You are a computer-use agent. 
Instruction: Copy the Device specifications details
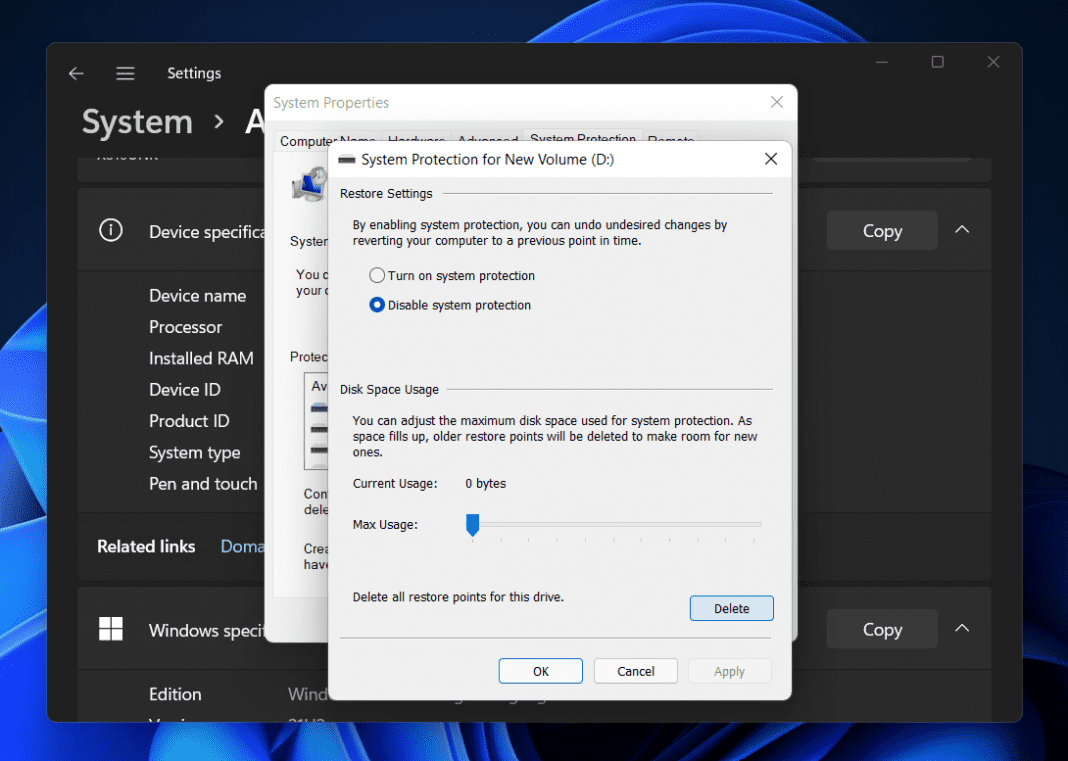[x=881, y=230]
